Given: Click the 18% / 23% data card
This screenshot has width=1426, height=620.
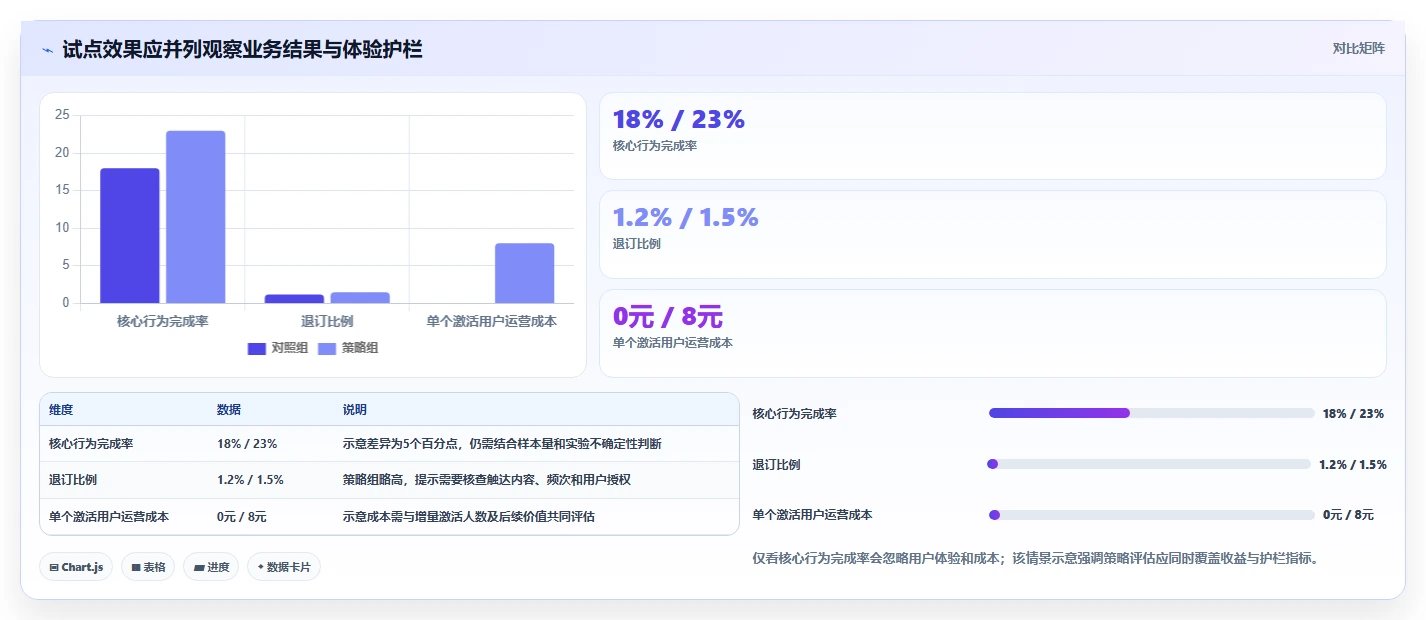Looking at the screenshot, I should coord(992,136).
